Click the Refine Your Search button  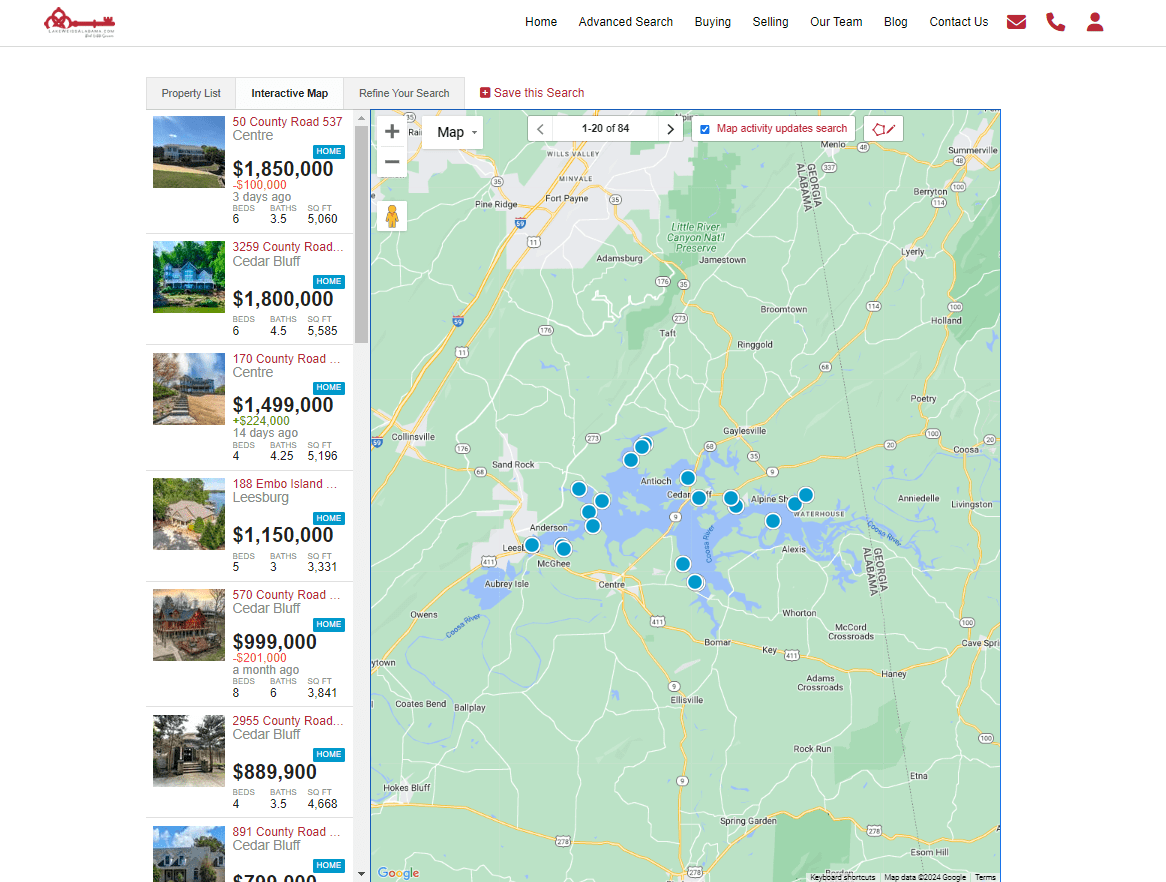click(x=404, y=92)
